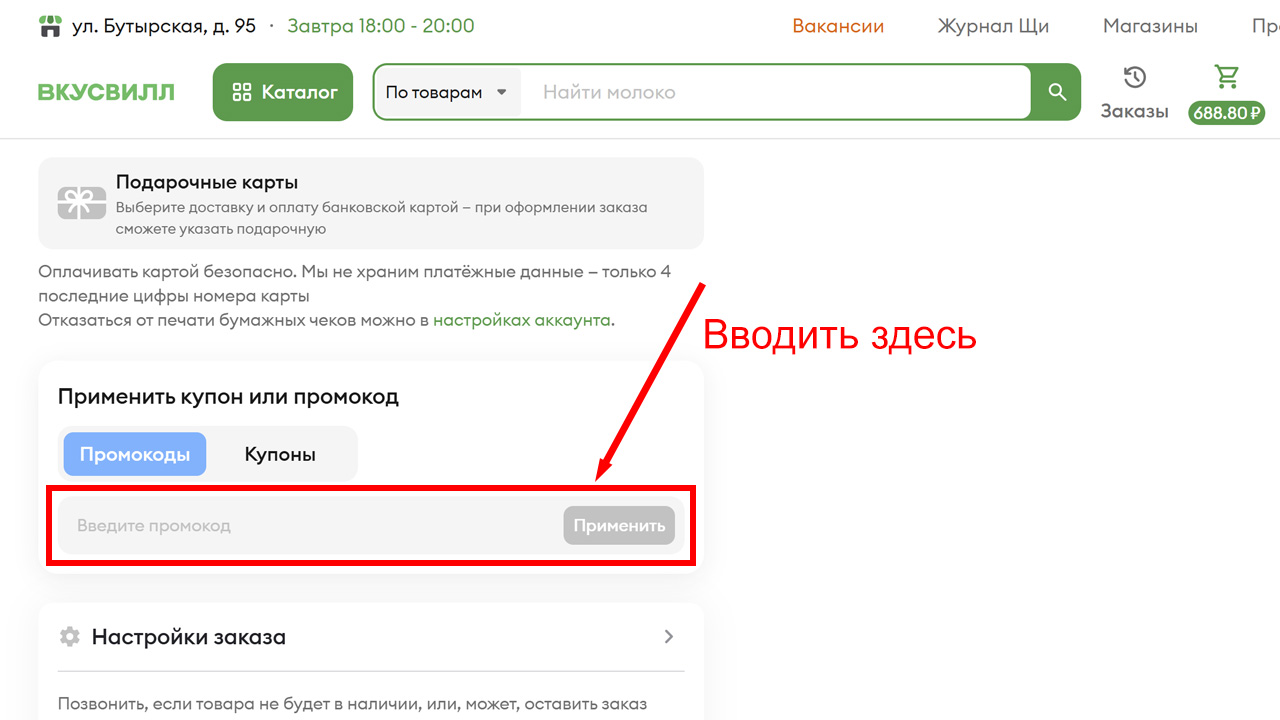Click the Применить купон или промокод heading
1280x720 pixels.
tap(228, 396)
